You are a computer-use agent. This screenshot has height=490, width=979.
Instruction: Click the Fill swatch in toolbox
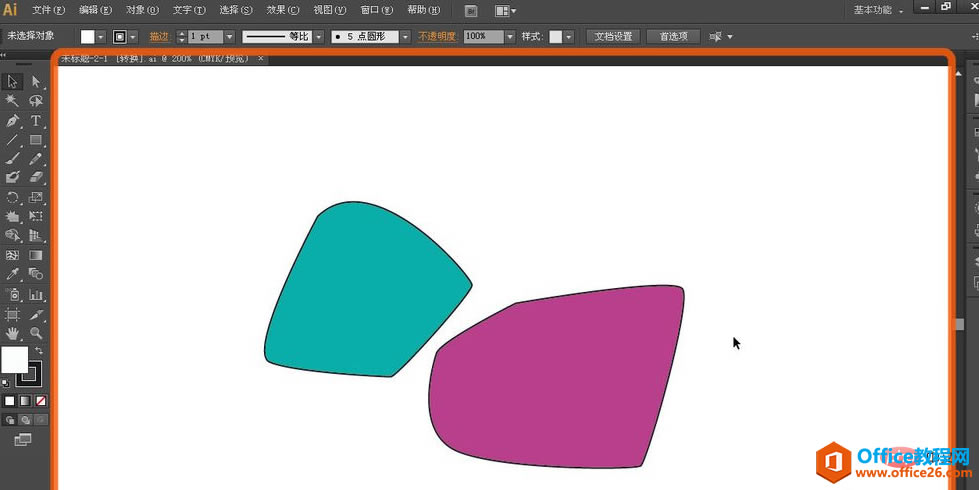pyautogui.click(x=14, y=360)
